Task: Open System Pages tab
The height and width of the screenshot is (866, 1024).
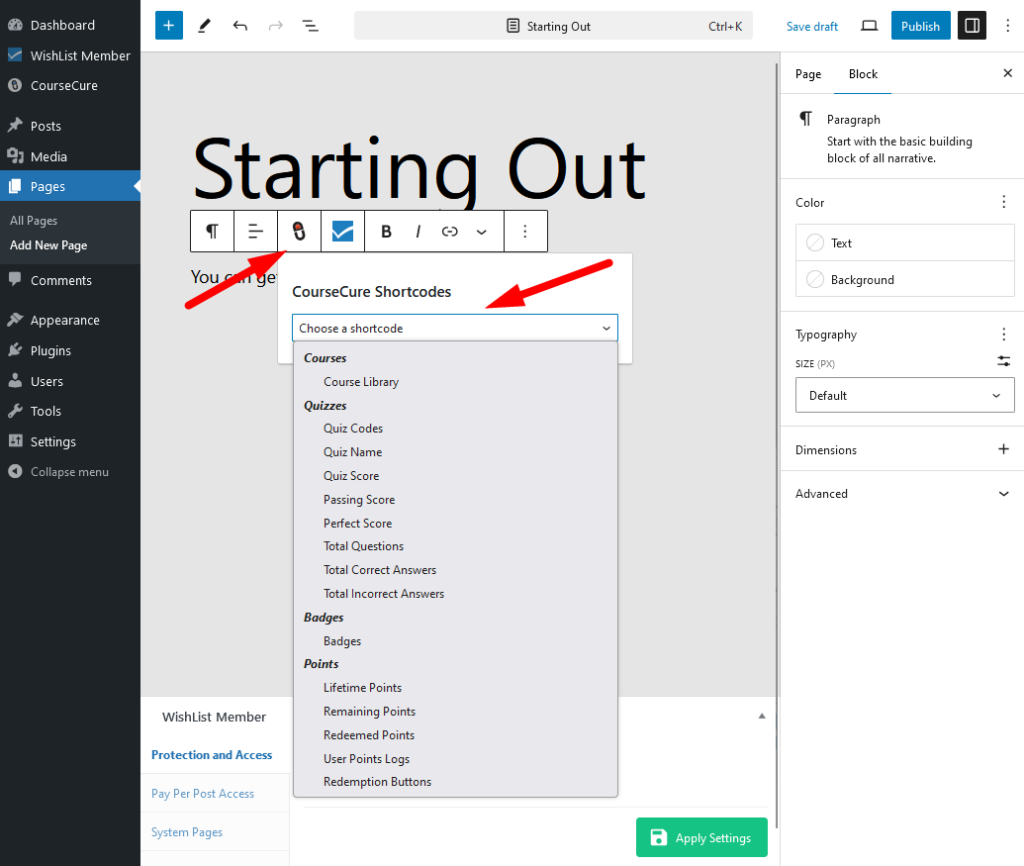Action: coord(187,832)
